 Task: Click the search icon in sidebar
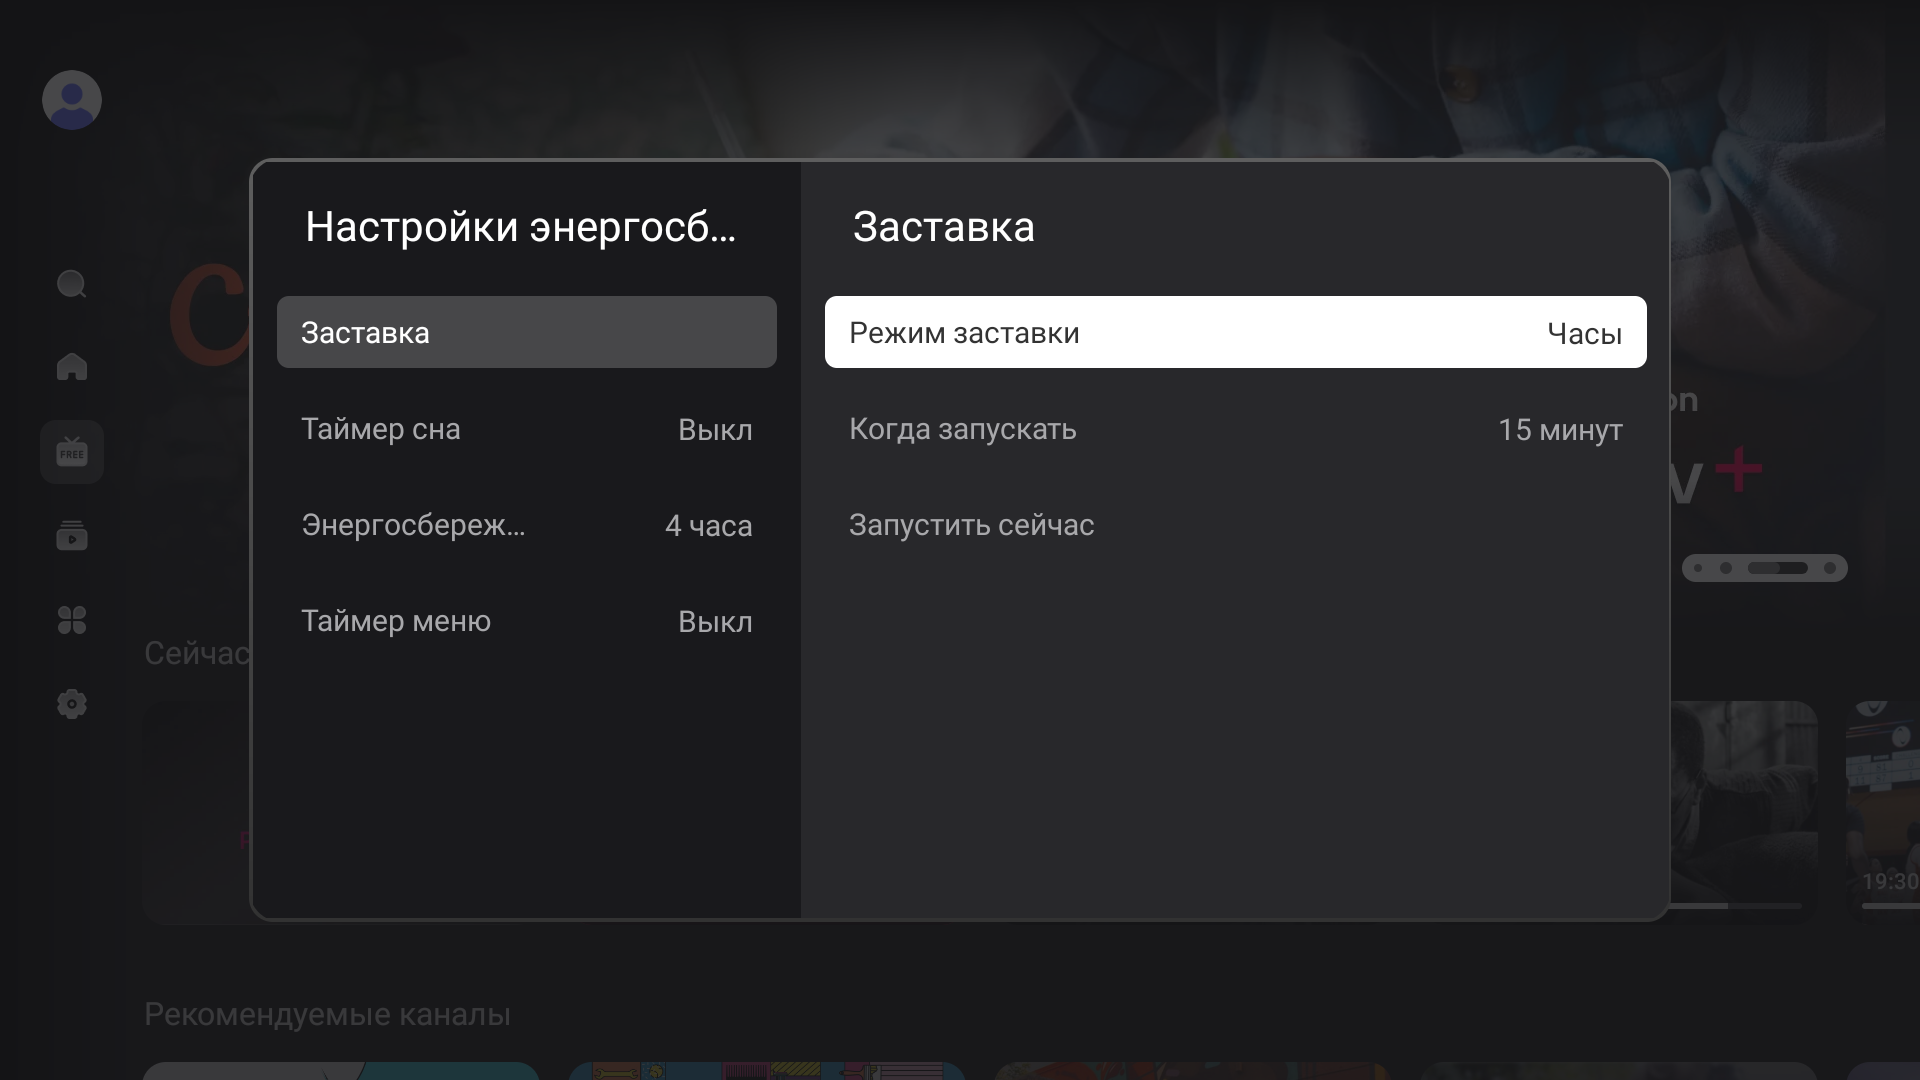pyautogui.click(x=72, y=285)
